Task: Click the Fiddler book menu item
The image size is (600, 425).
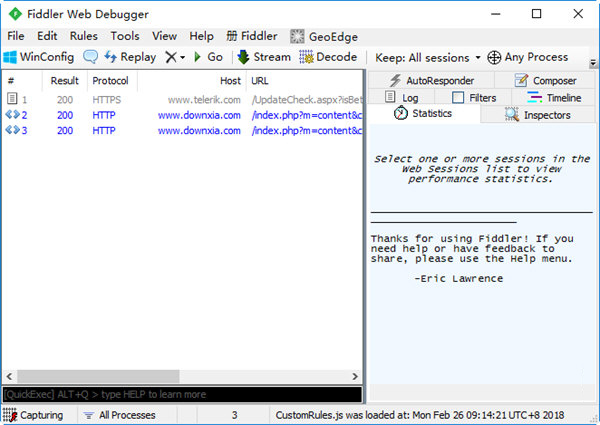Action: [x=251, y=36]
